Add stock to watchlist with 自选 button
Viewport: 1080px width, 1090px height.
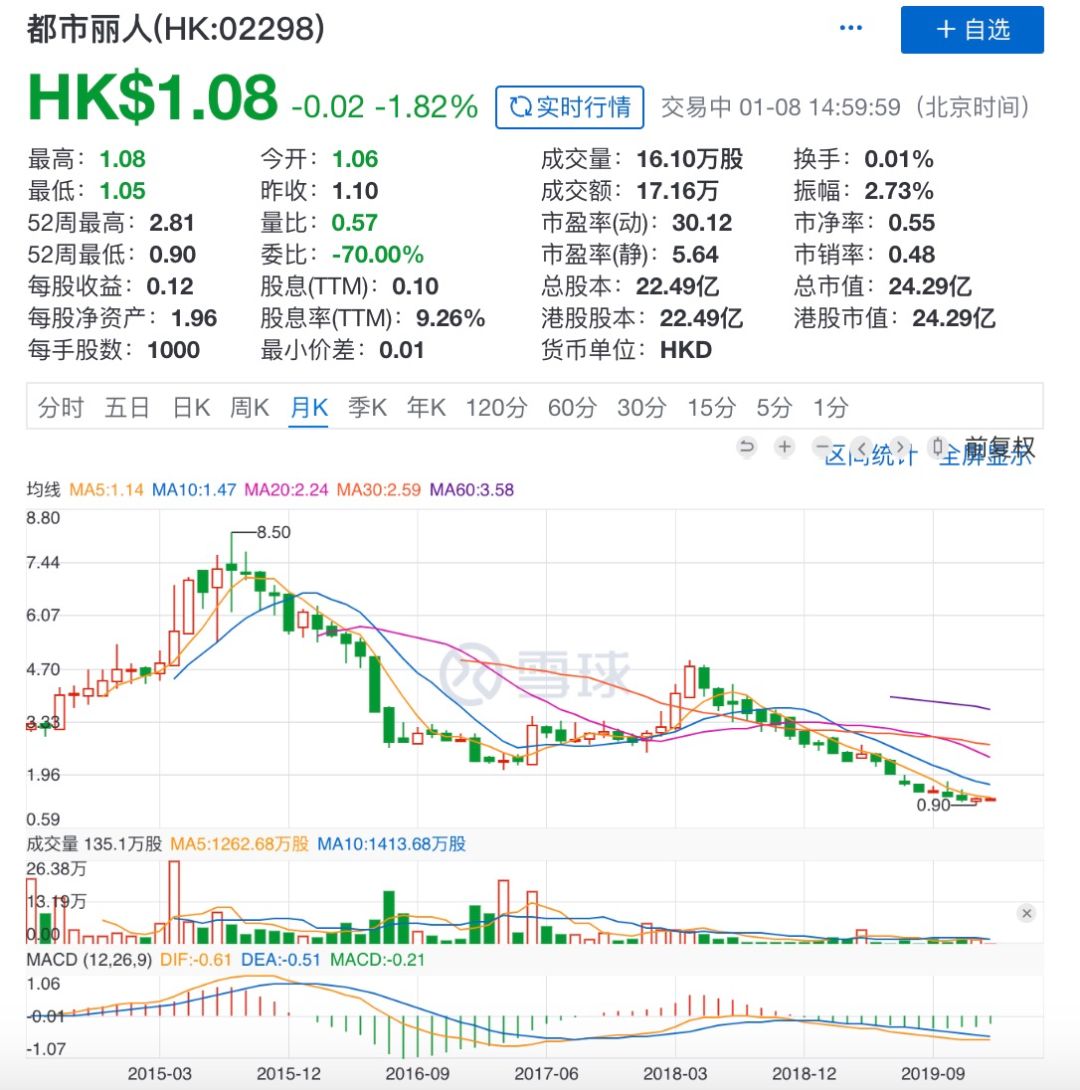pos(972,30)
